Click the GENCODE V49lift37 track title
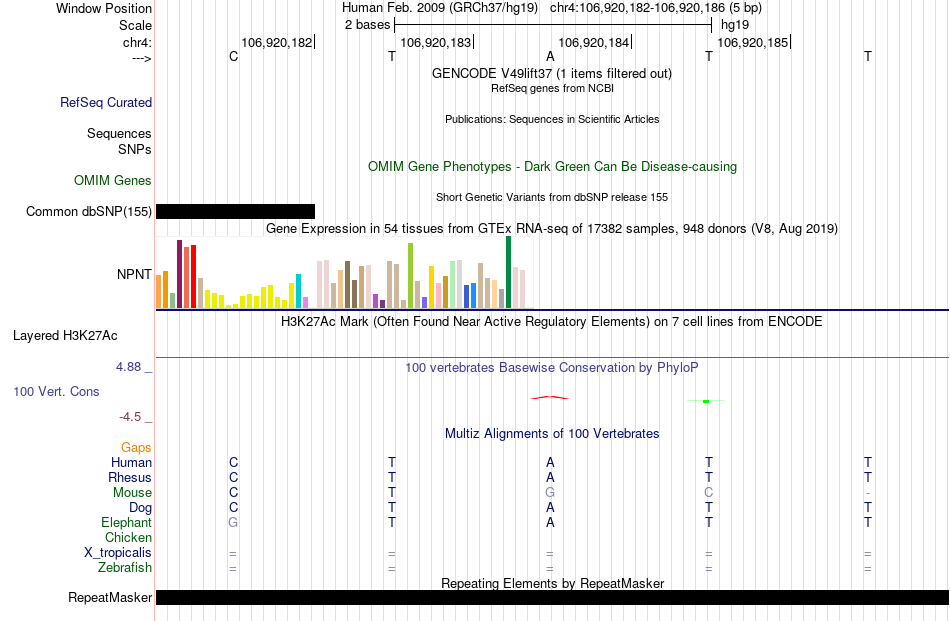This screenshot has height=621, width=950. click(552, 73)
